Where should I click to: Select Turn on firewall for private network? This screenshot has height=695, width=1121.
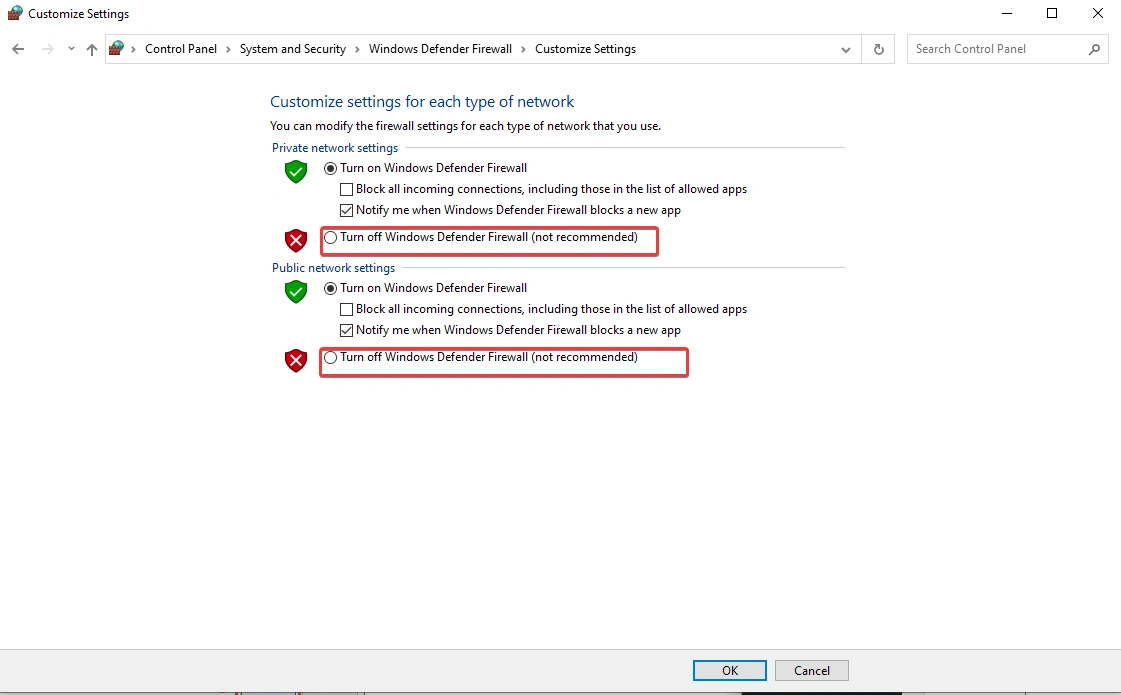pyautogui.click(x=330, y=169)
